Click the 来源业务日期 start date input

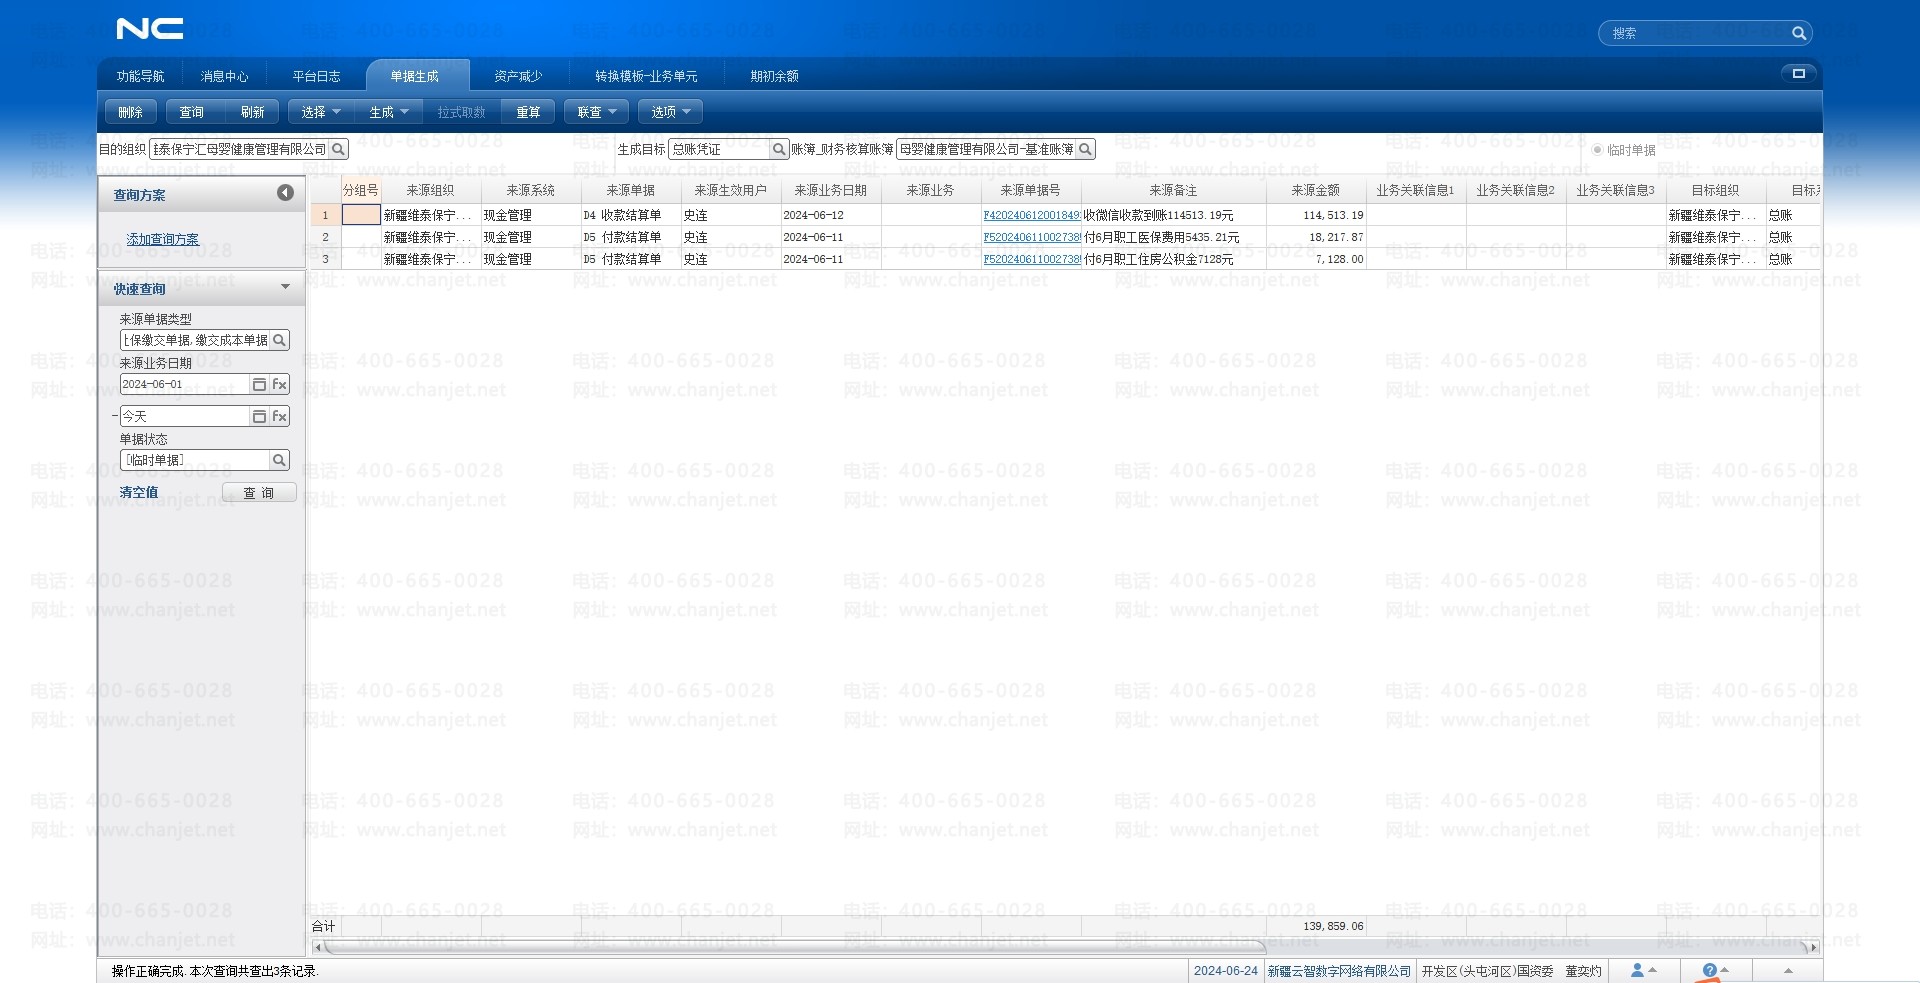pos(184,384)
